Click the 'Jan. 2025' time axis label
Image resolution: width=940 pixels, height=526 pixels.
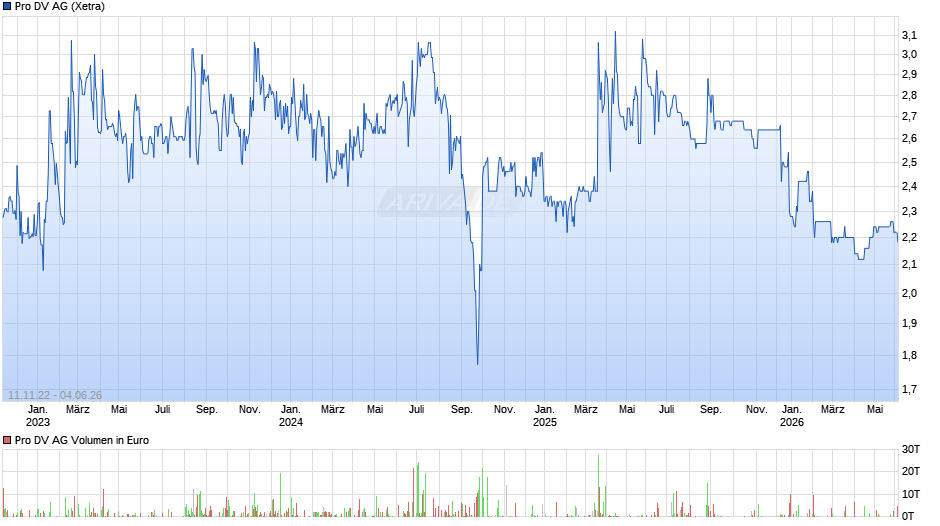click(x=544, y=416)
